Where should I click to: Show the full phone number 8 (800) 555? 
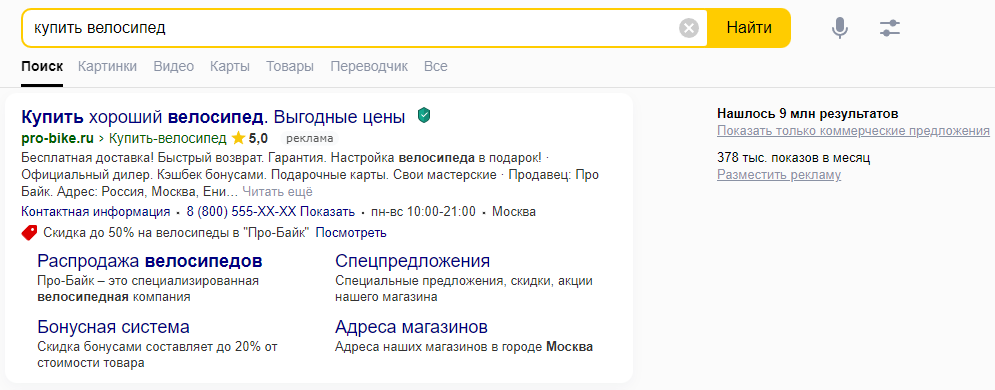coord(270,212)
